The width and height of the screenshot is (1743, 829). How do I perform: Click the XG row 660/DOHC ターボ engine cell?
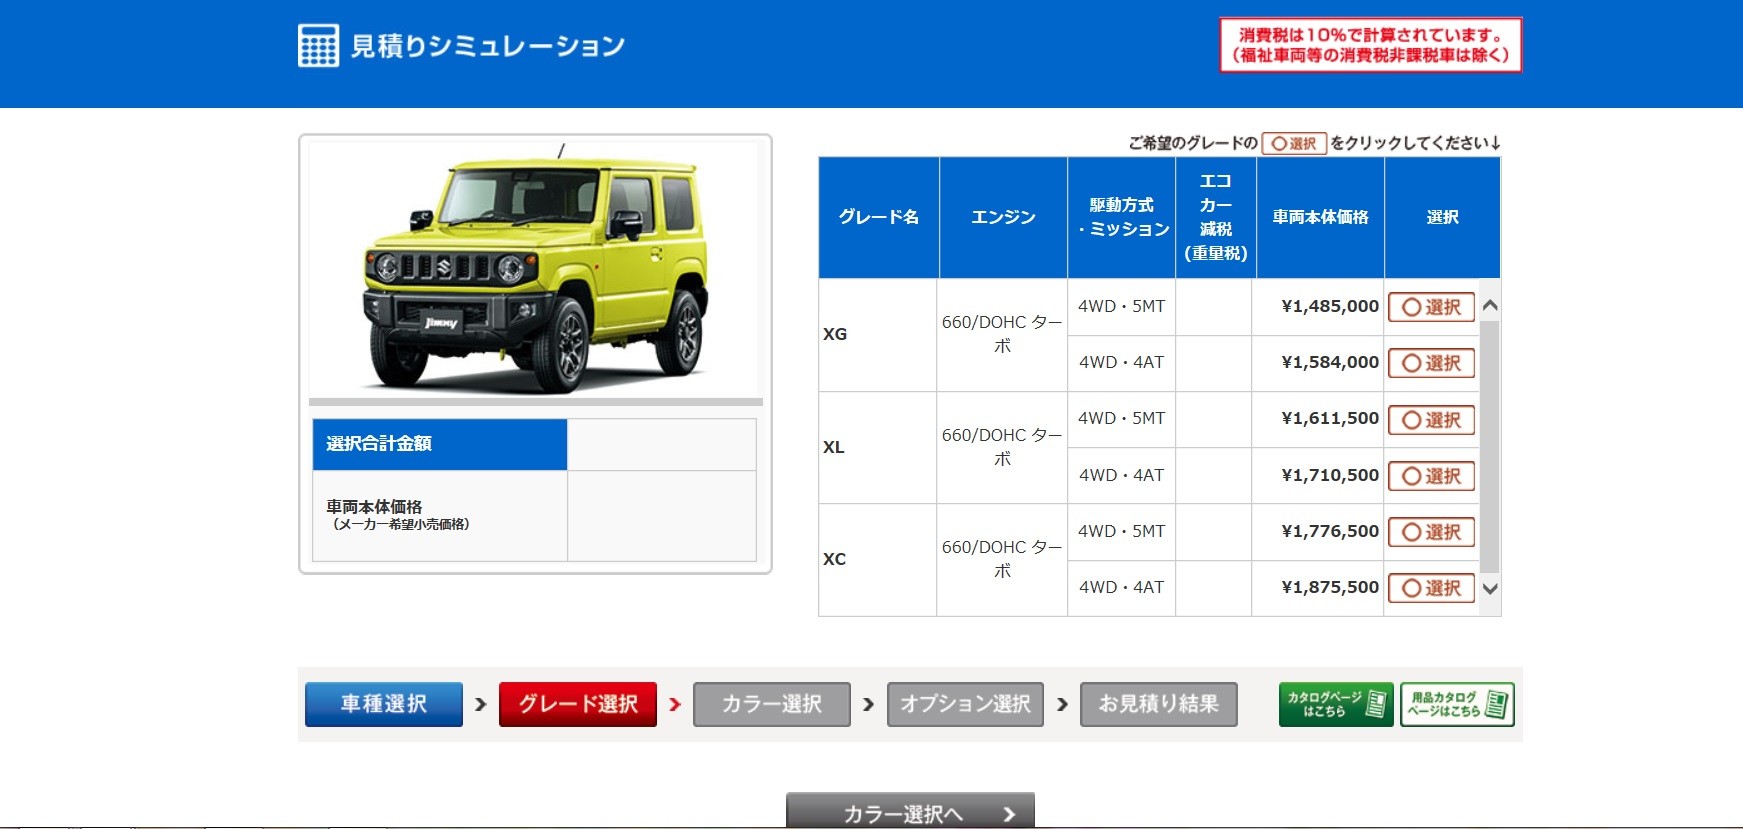pyautogui.click(x=1002, y=335)
